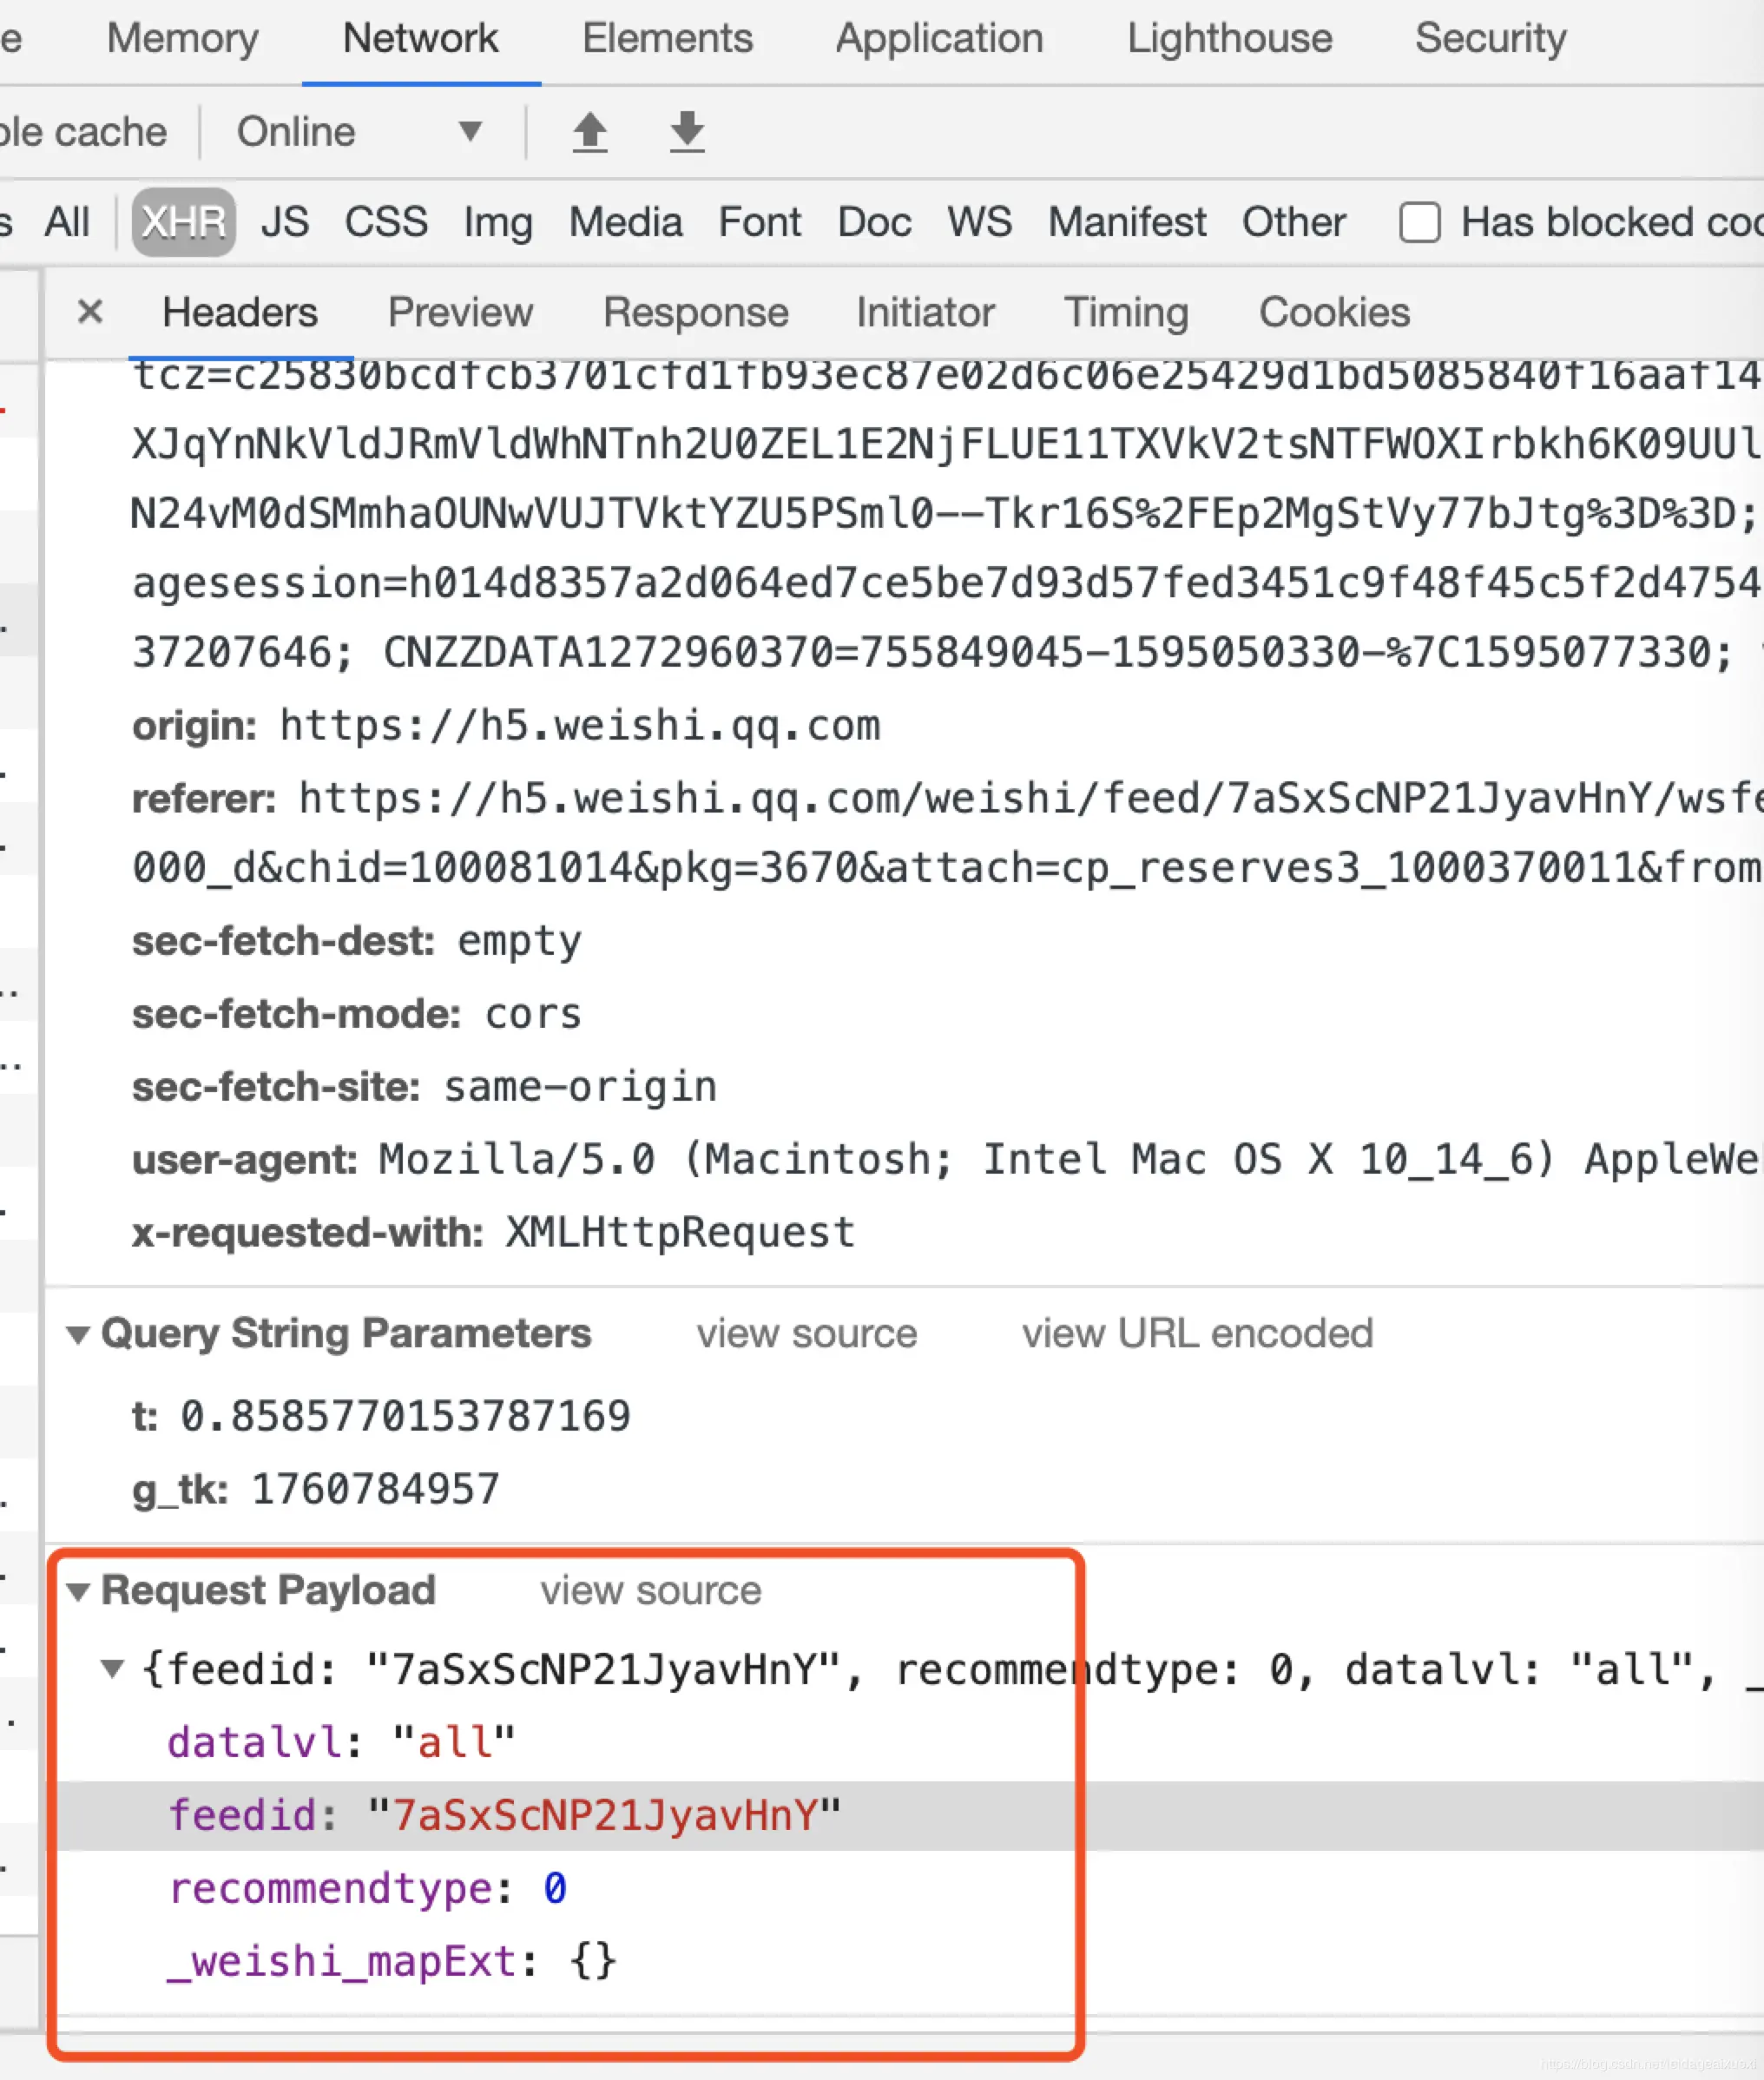Click view source beside Request Payload
The image size is (1764, 2080).
tap(651, 1591)
